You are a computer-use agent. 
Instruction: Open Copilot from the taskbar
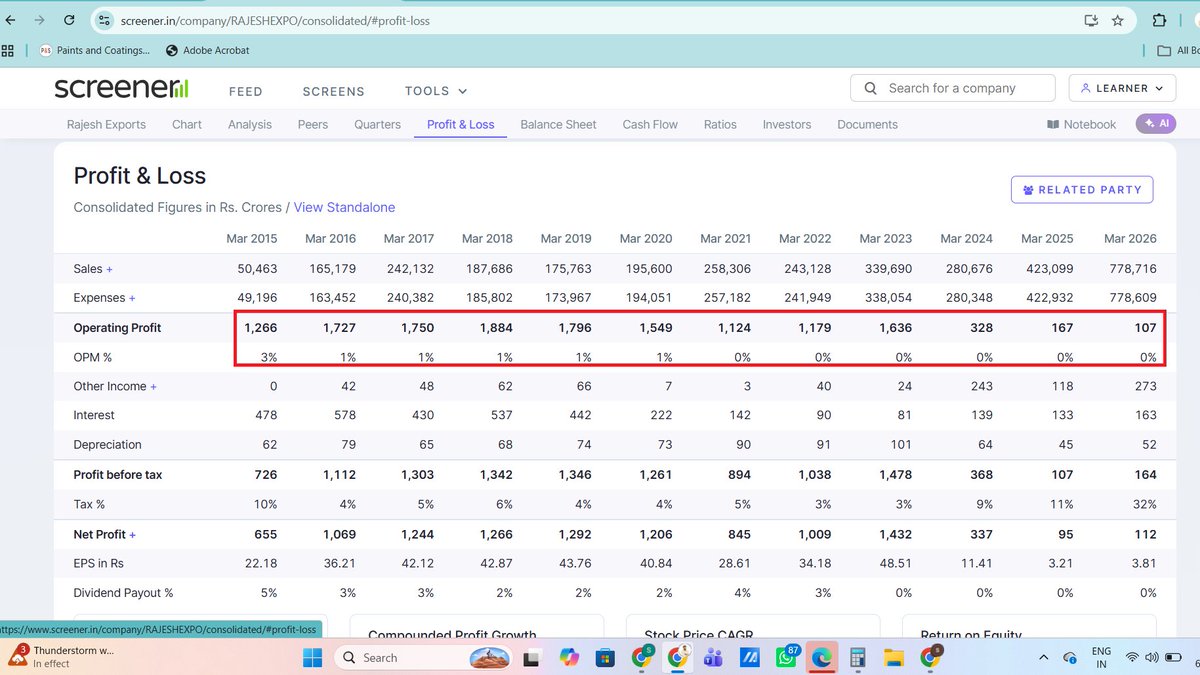569,657
